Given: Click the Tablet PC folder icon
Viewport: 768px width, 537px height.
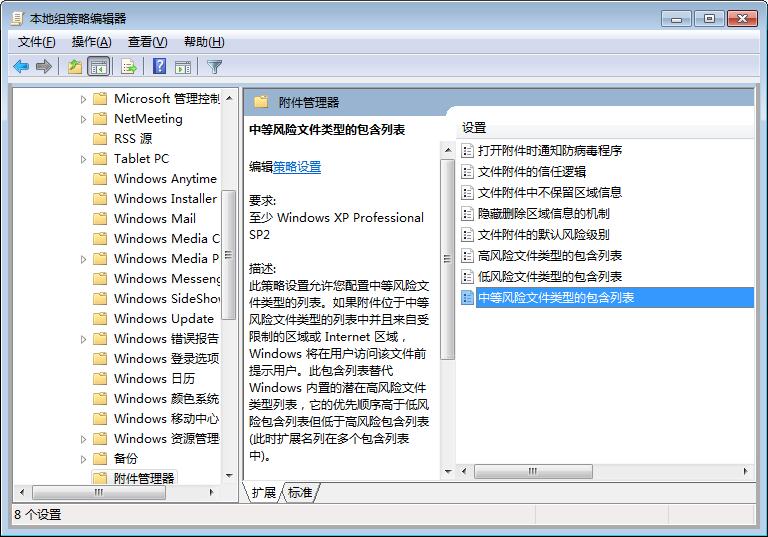Looking at the screenshot, I should [100, 159].
